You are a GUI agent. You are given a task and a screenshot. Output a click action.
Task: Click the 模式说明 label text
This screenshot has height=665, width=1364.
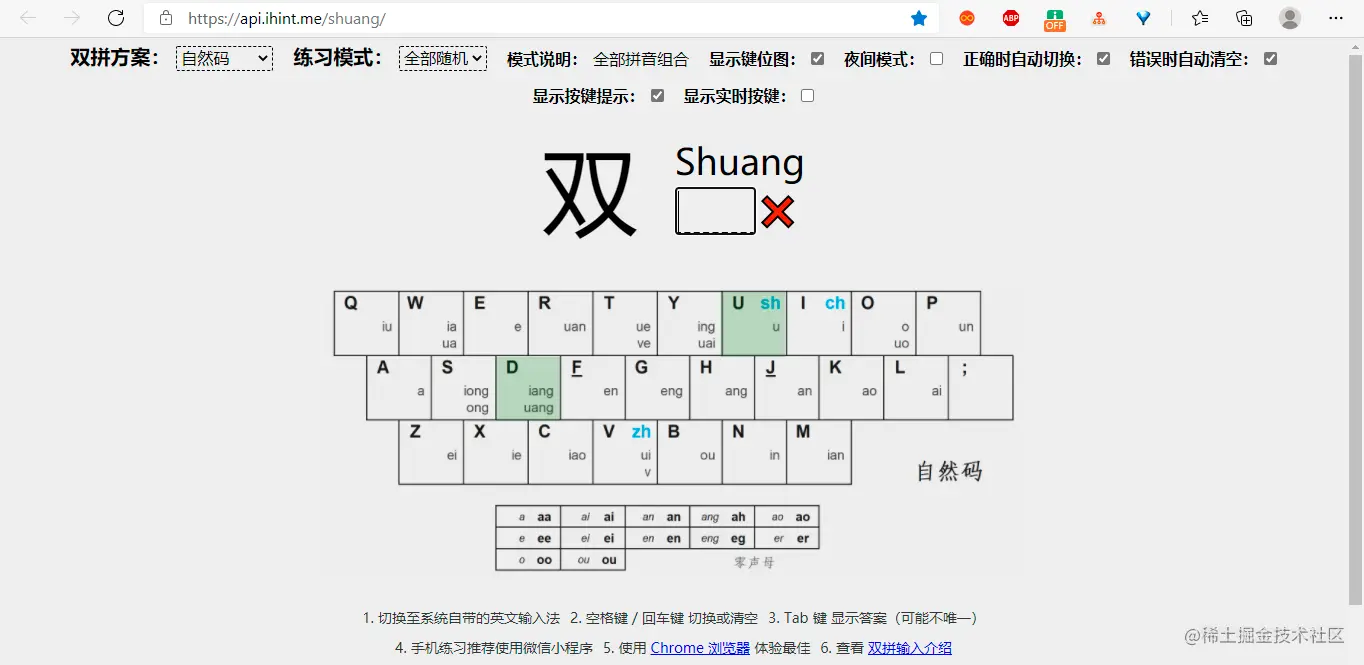point(542,59)
